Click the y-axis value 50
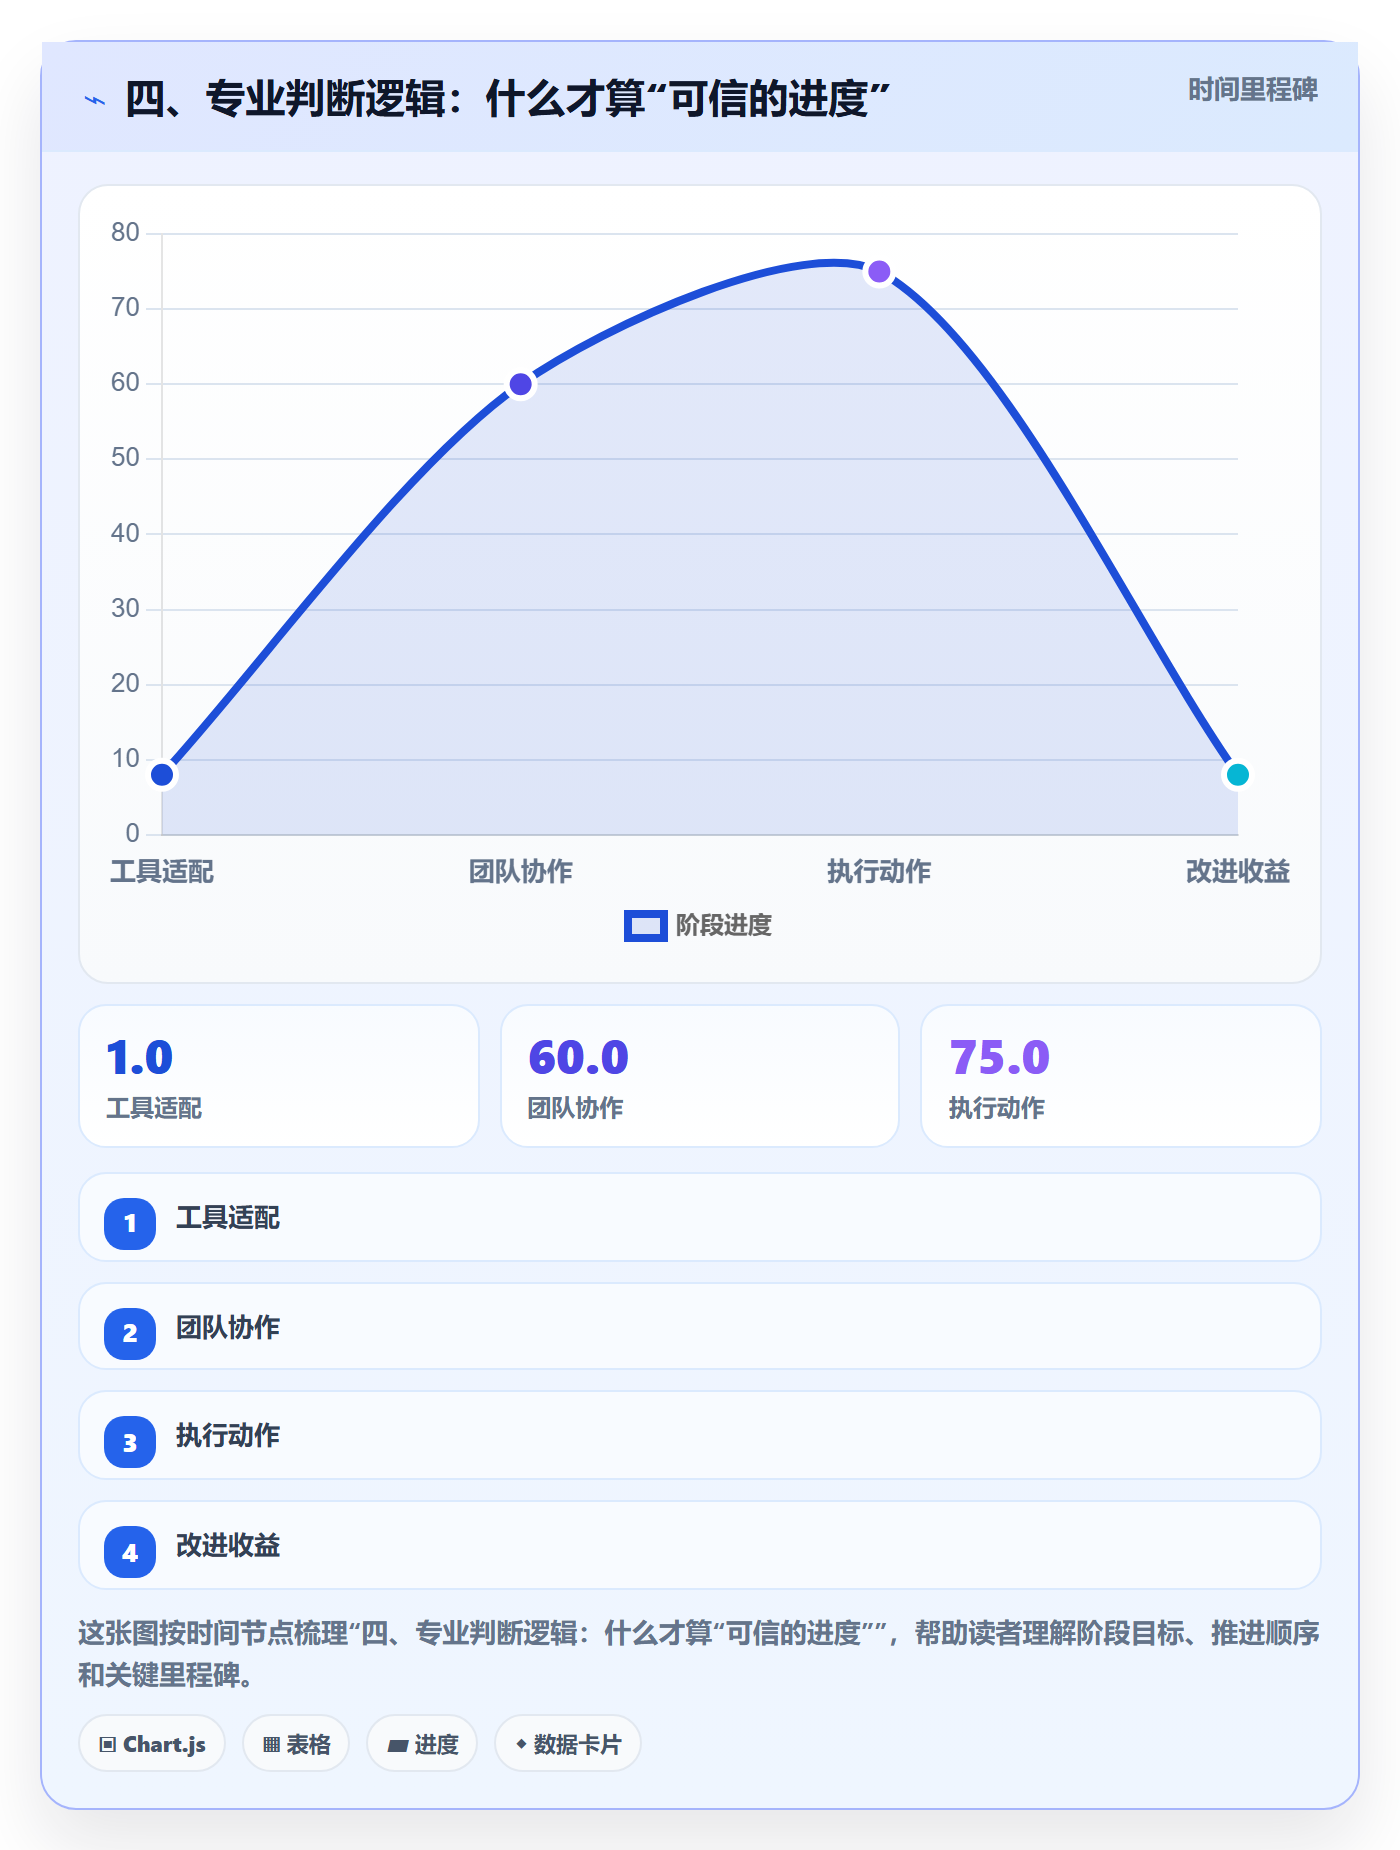Viewport: 1400px width, 1850px height. tap(125, 458)
